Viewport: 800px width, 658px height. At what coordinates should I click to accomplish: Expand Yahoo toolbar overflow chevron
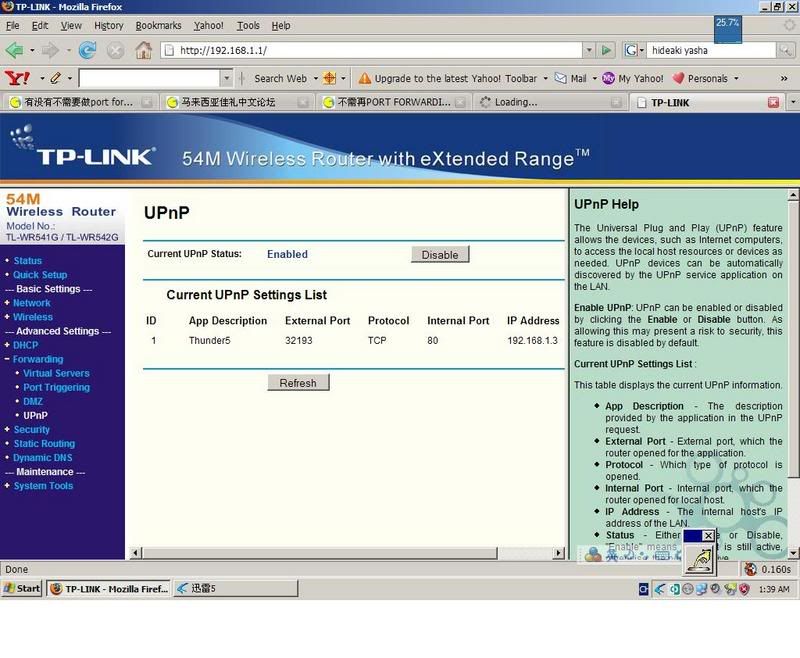784,79
